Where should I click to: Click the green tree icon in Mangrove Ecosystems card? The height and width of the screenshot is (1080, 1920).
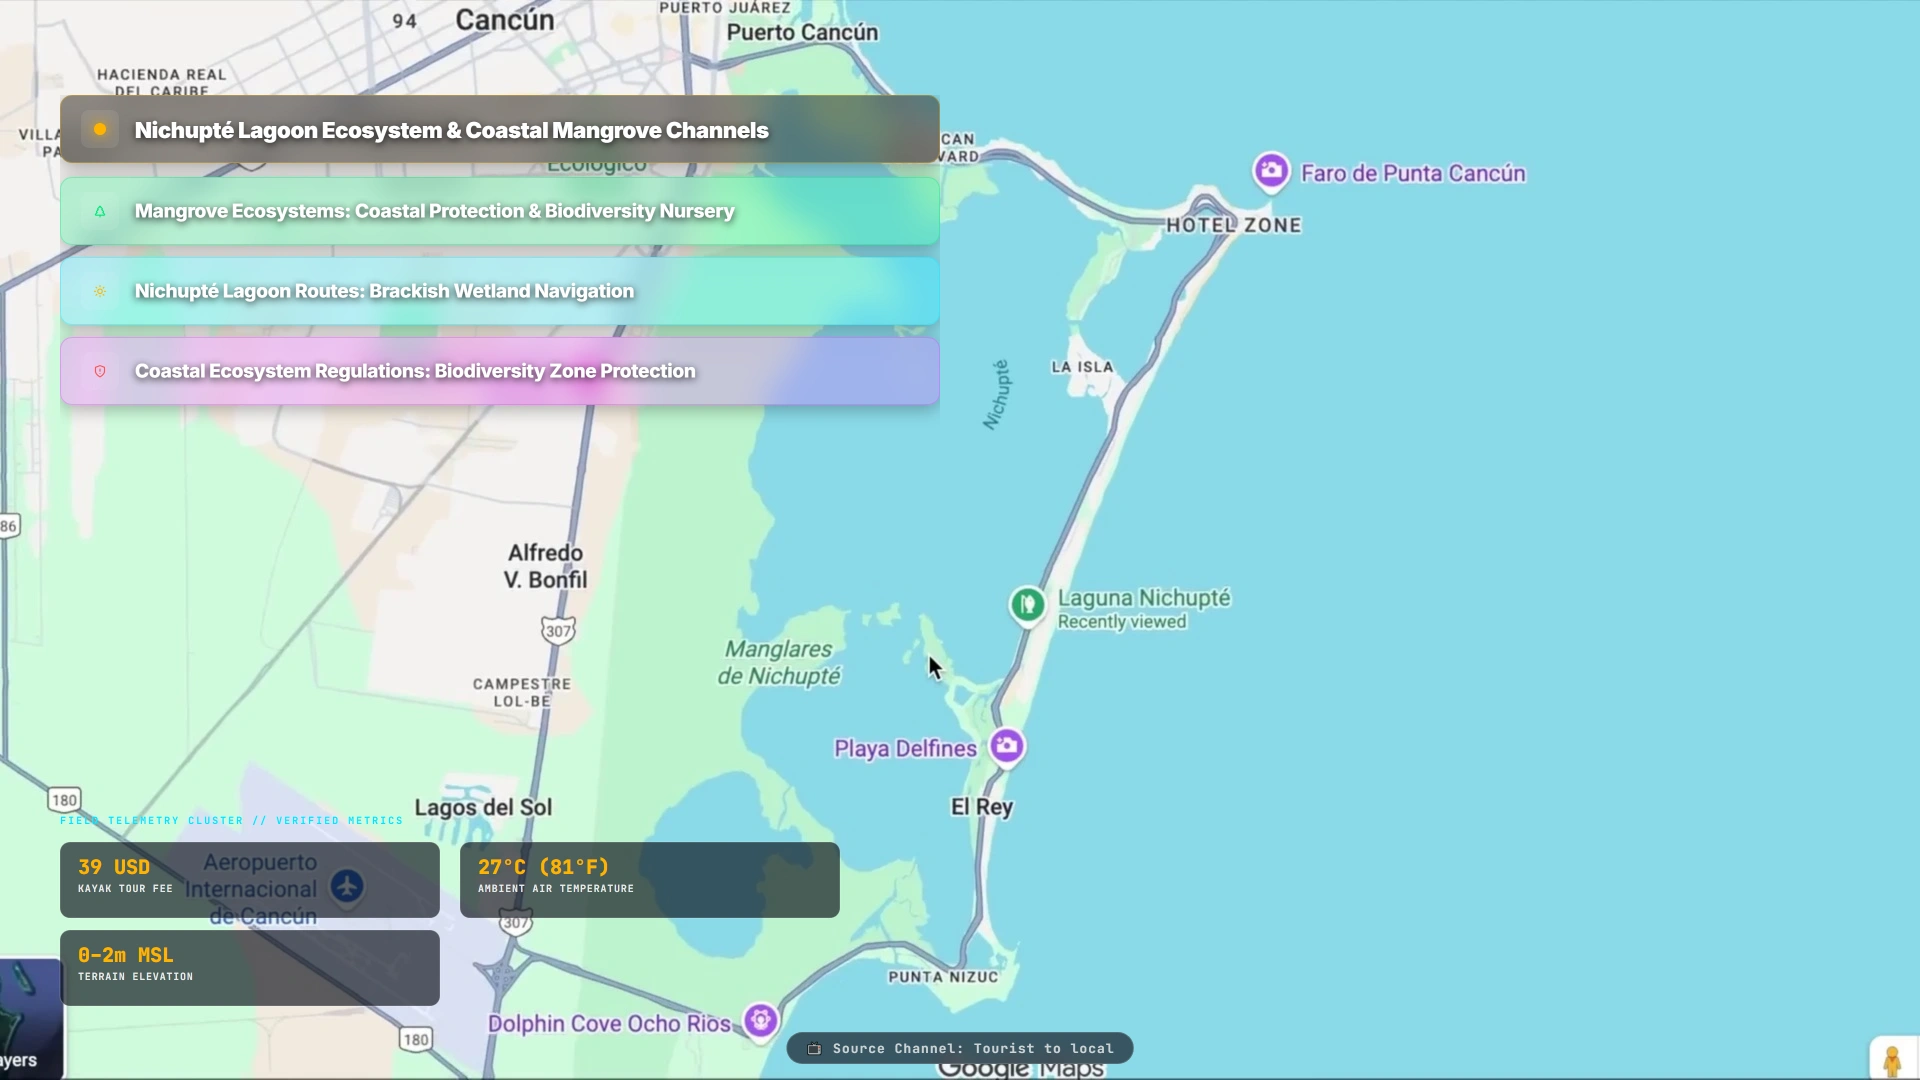point(100,211)
